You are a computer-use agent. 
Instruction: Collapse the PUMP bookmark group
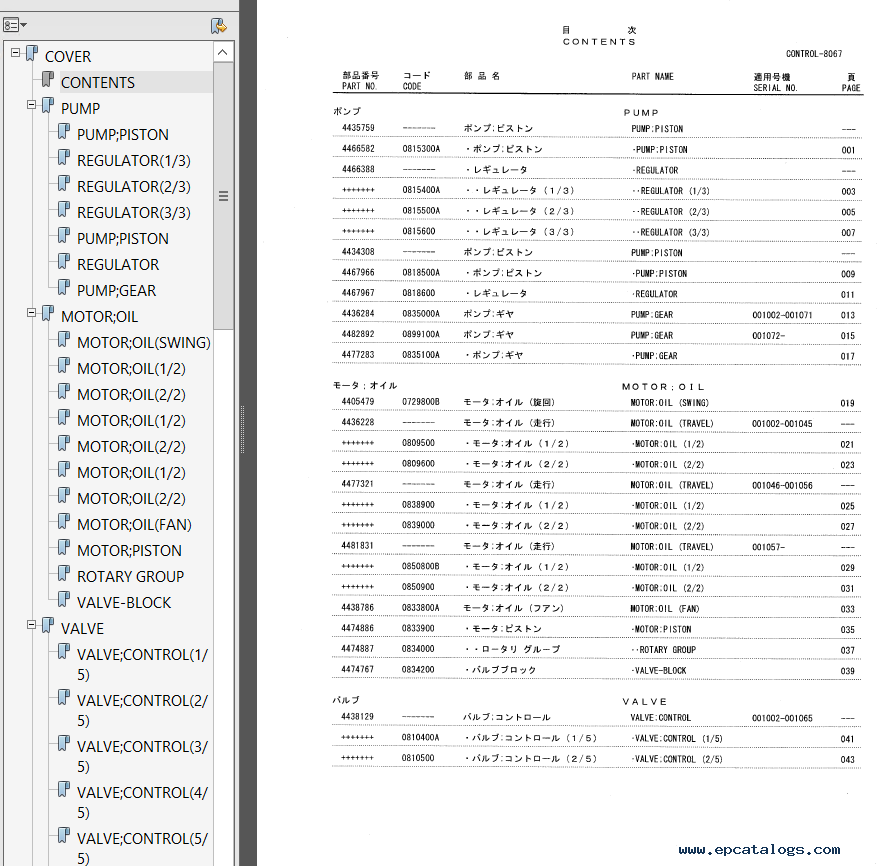click(x=31, y=105)
